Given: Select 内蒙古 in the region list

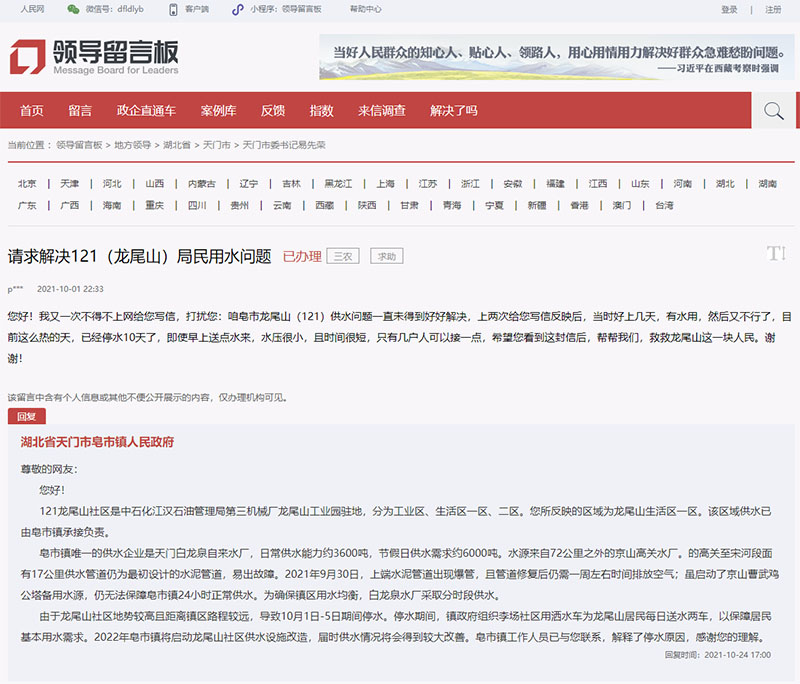Looking at the screenshot, I should point(201,184).
